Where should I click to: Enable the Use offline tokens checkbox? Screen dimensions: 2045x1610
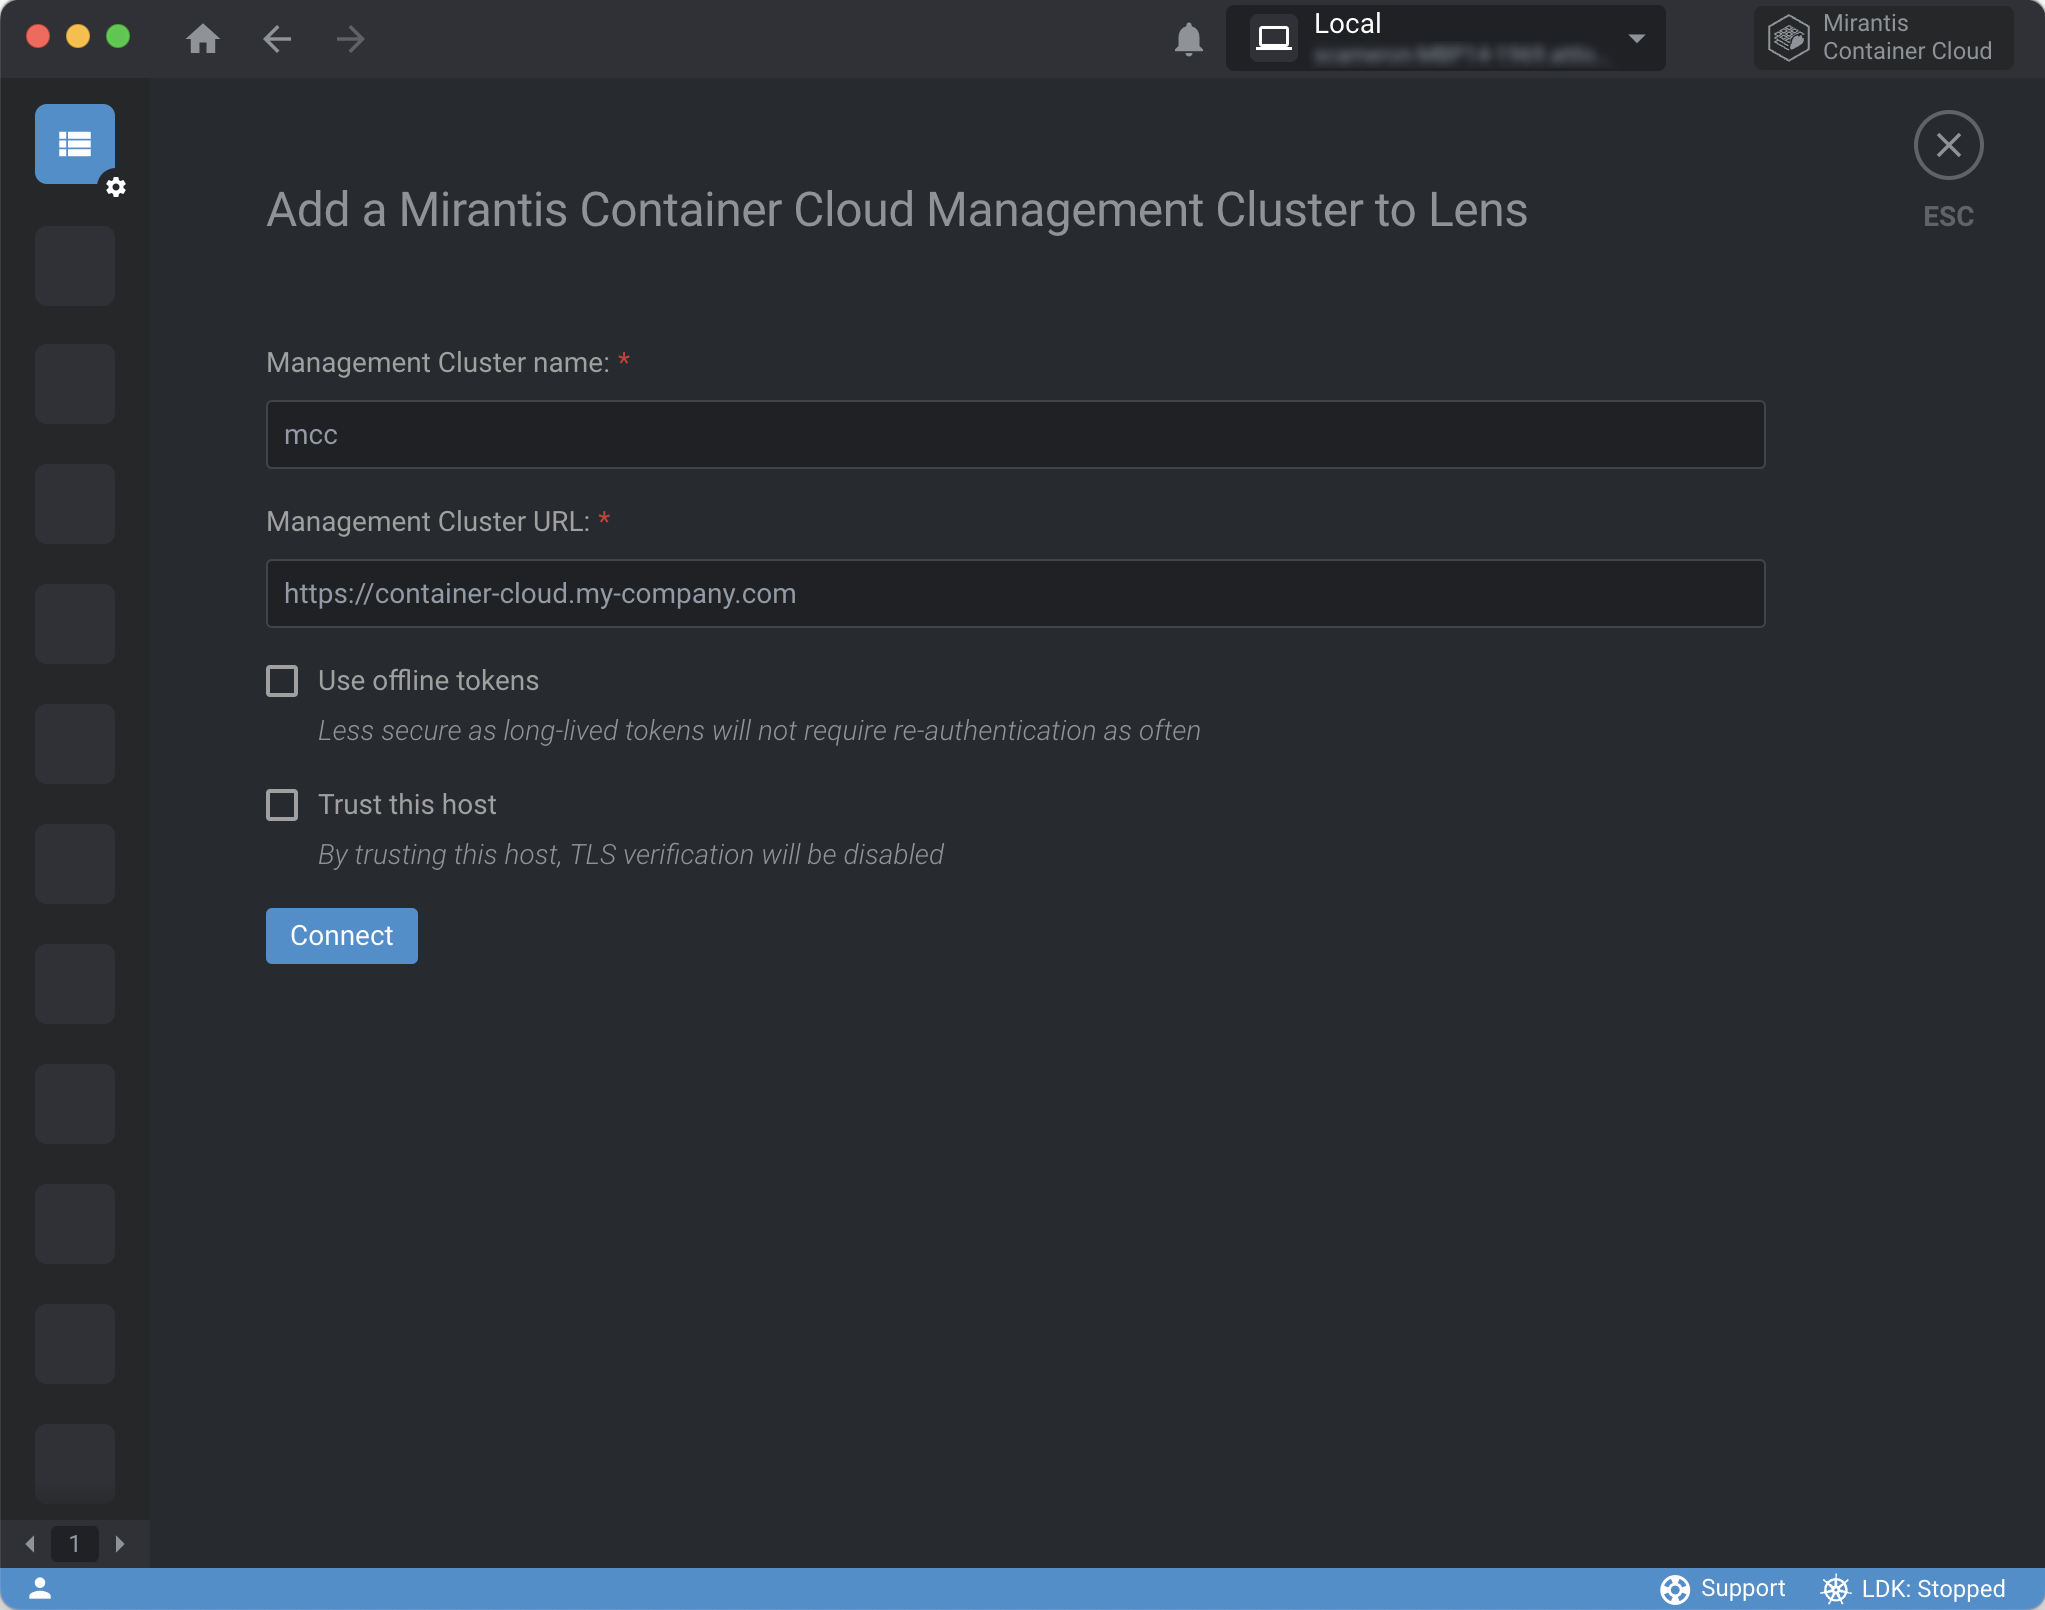pyautogui.click(x=282, y=681)
